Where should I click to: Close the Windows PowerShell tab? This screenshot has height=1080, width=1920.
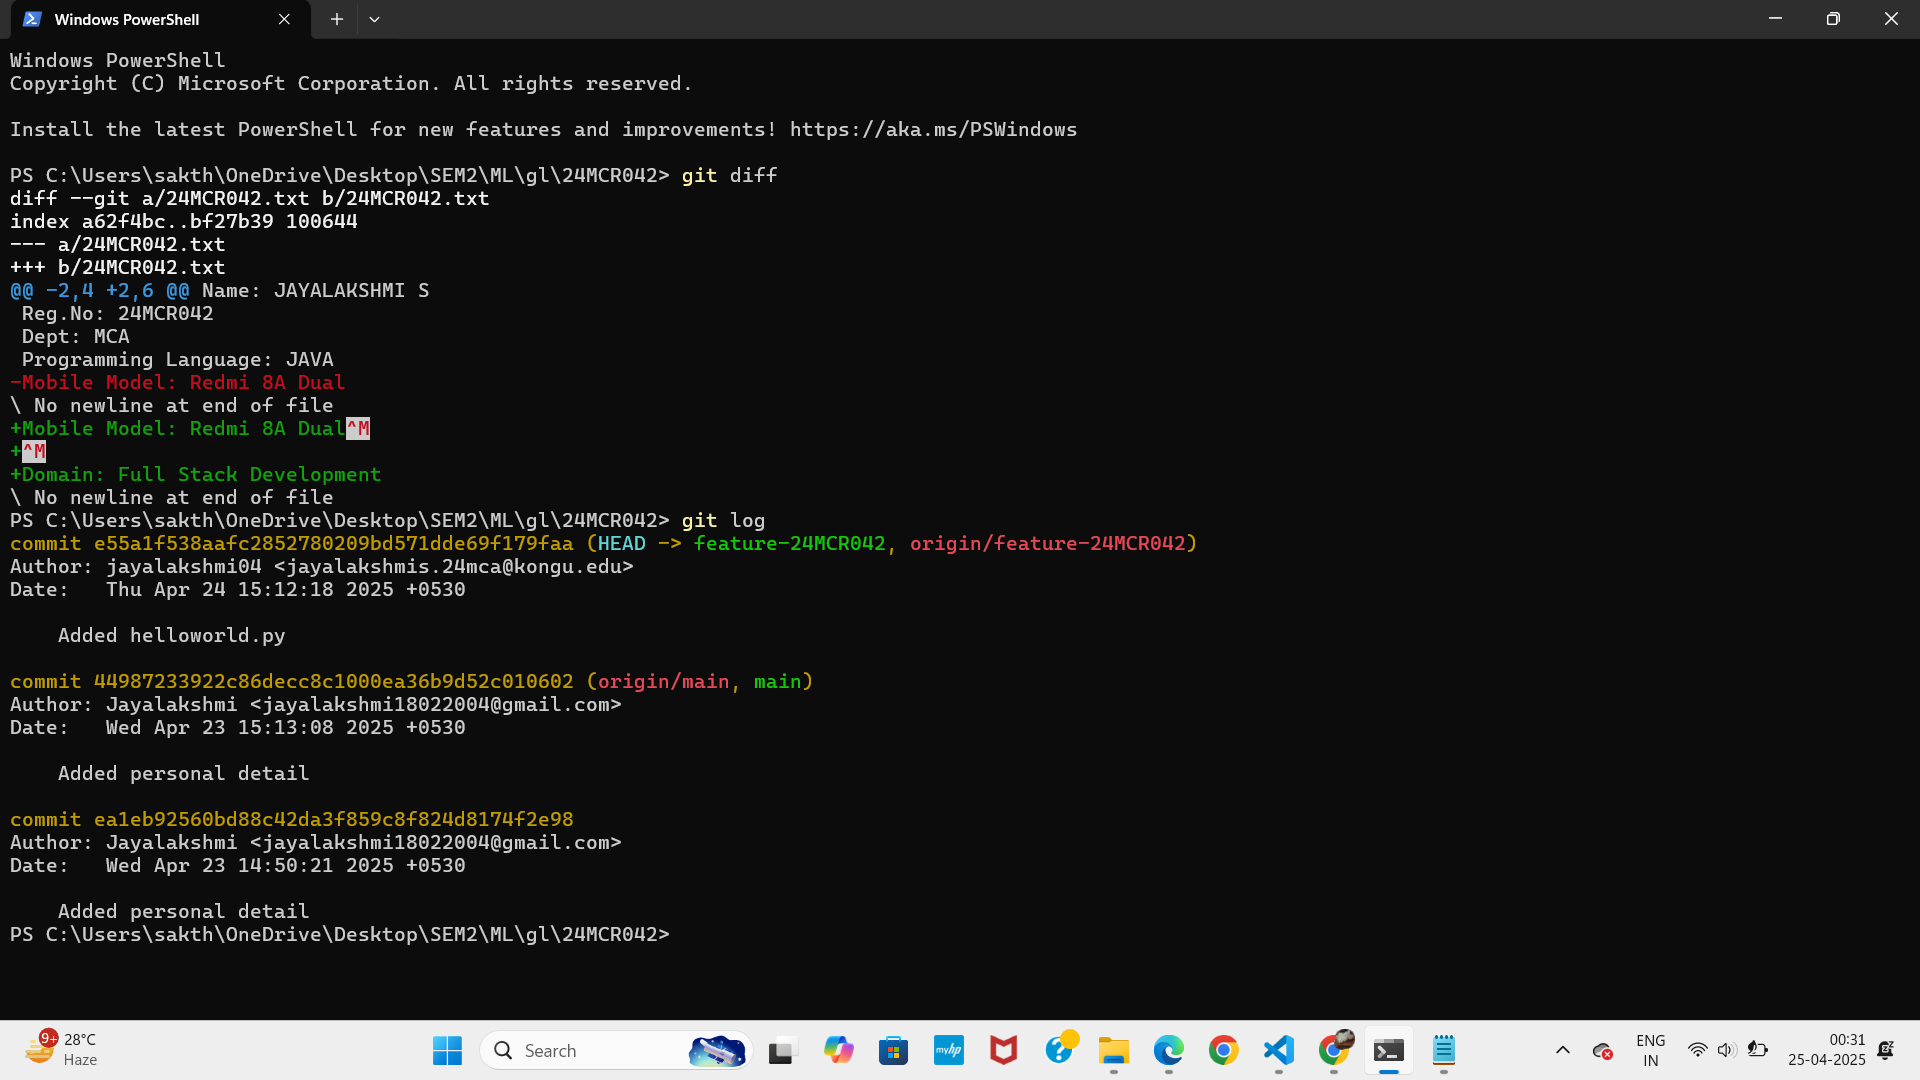tap(284, 19)
